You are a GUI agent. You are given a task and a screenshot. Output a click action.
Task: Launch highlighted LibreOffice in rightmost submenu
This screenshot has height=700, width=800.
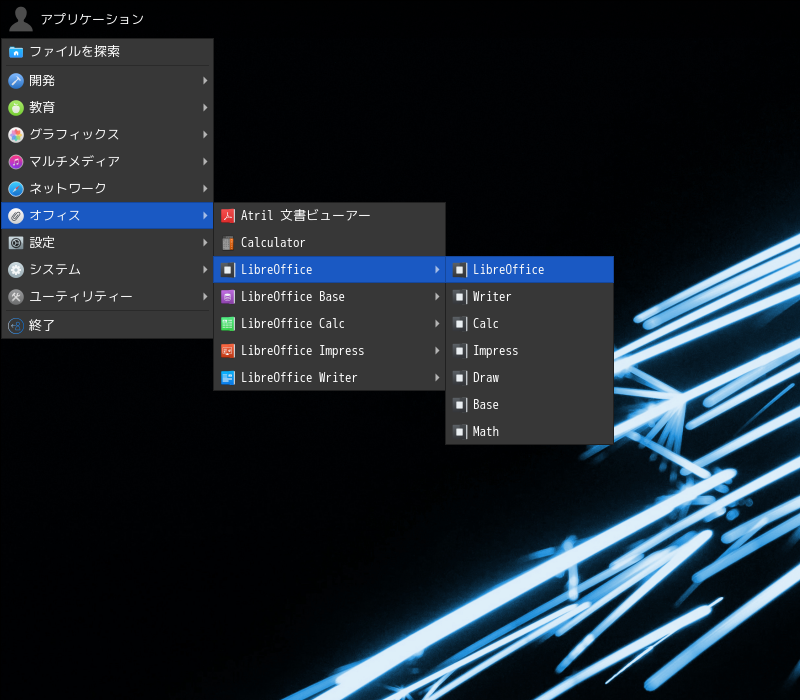click(x=530, y=270)
